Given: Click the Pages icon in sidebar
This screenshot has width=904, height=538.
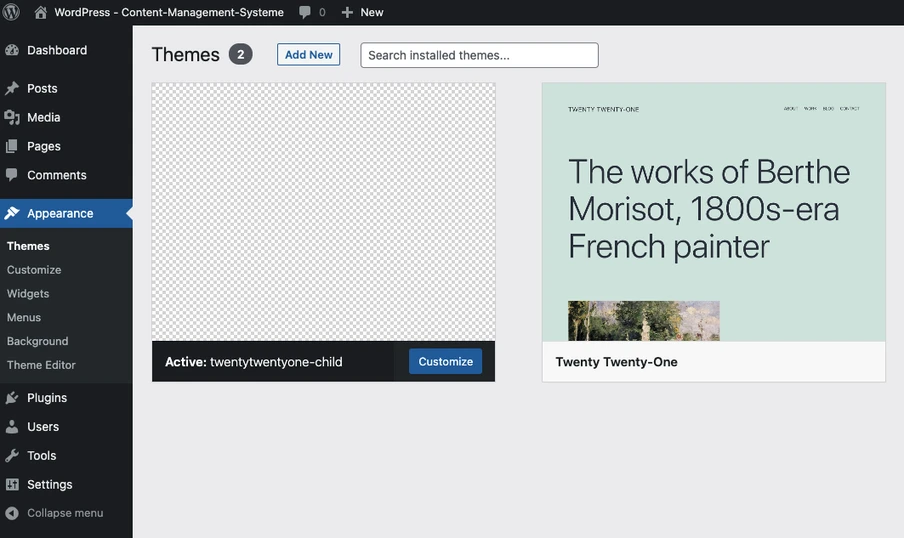Looking at the screenshot, I should tap(12, 146).
